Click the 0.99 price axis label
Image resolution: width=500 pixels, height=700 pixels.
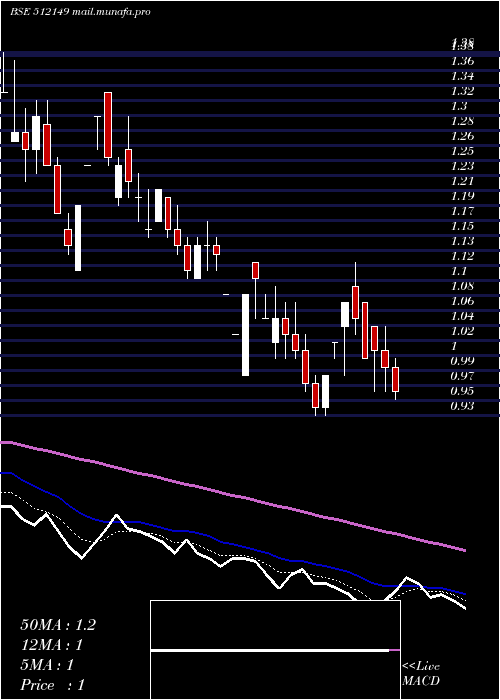click(x=462, y=361)
